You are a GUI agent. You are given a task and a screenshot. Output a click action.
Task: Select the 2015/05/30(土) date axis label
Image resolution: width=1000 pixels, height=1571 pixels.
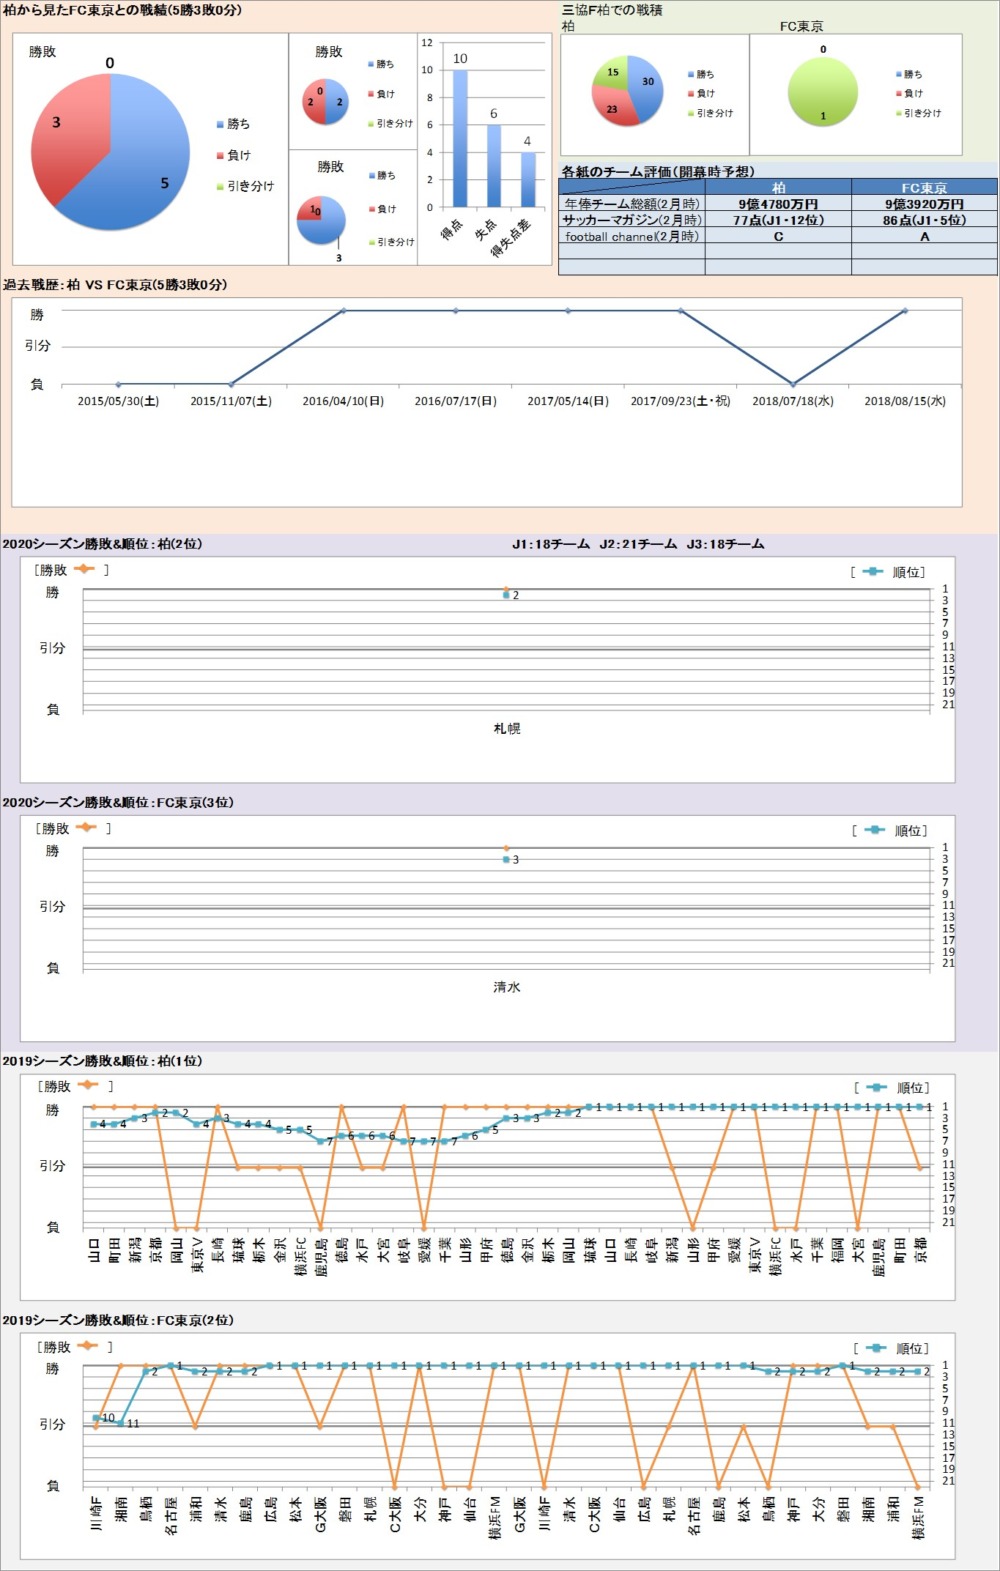118,401
